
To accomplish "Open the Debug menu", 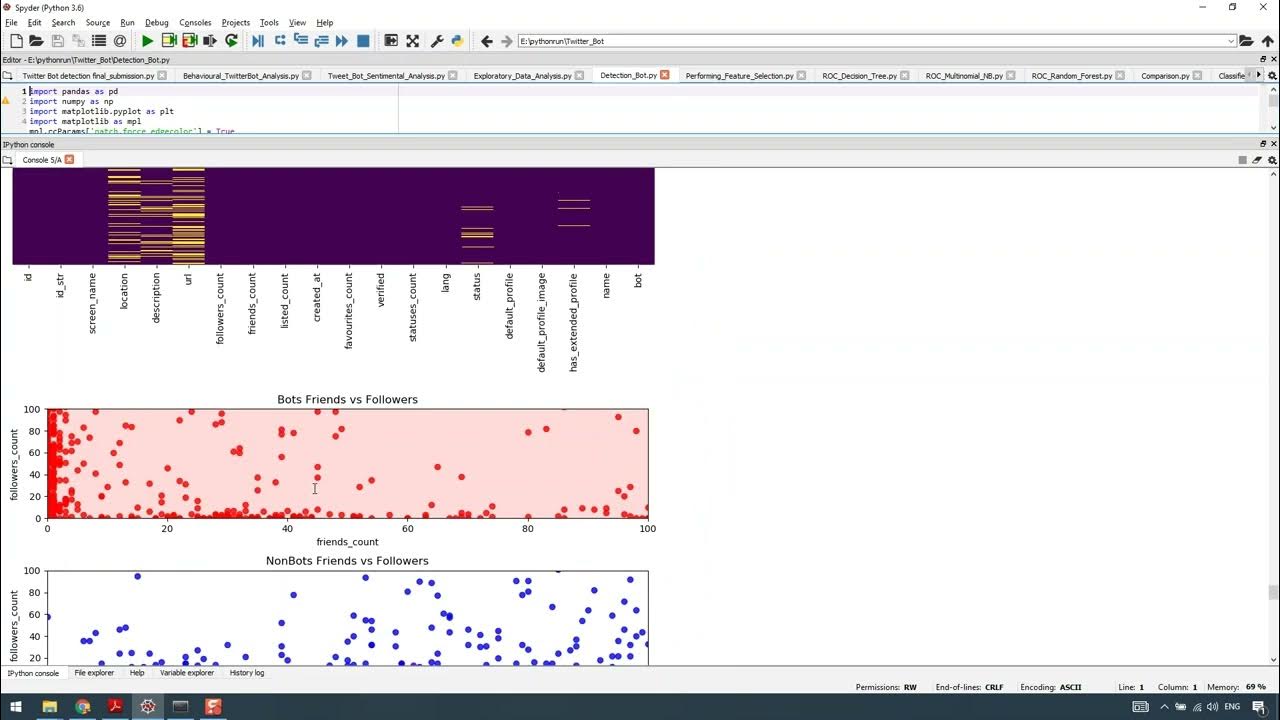I will click(x=157, y=22).
